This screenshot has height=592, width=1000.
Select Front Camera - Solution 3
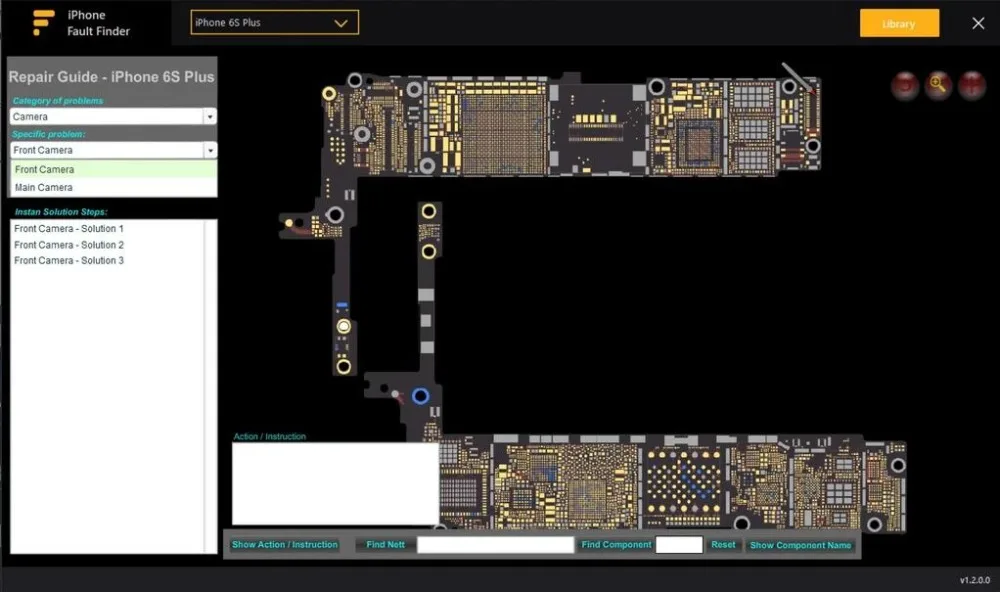tap(69, 260)
